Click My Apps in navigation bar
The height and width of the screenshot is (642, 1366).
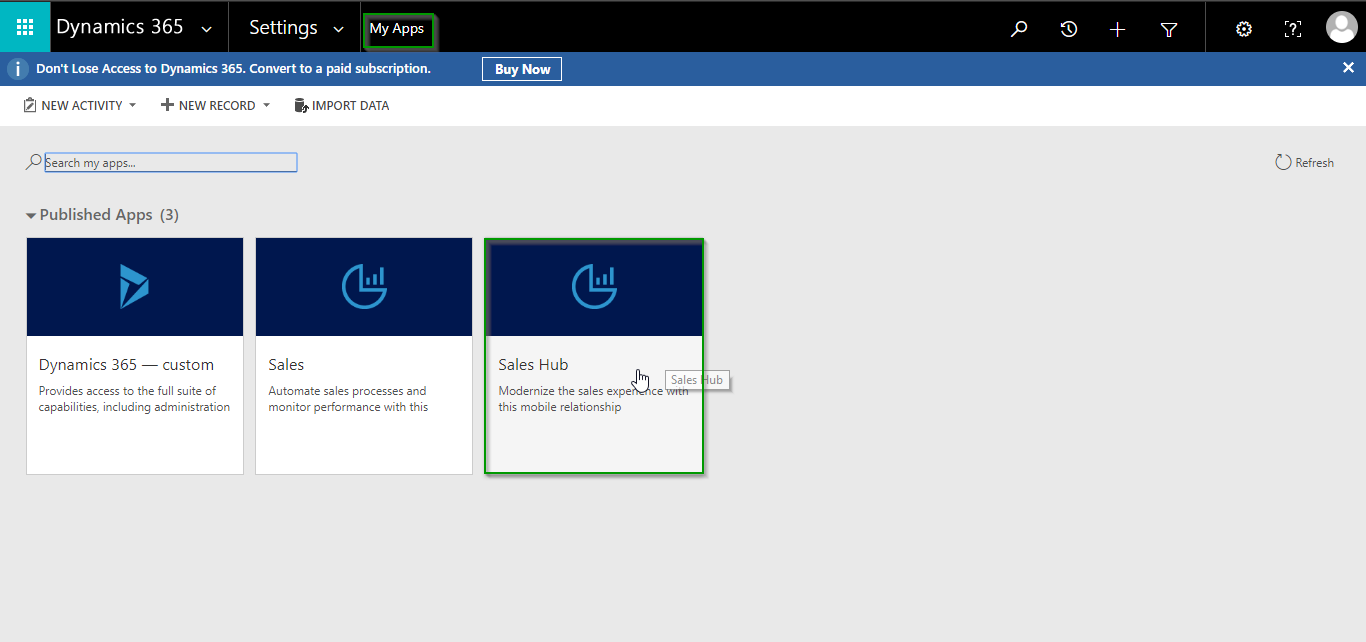(397, 29)
